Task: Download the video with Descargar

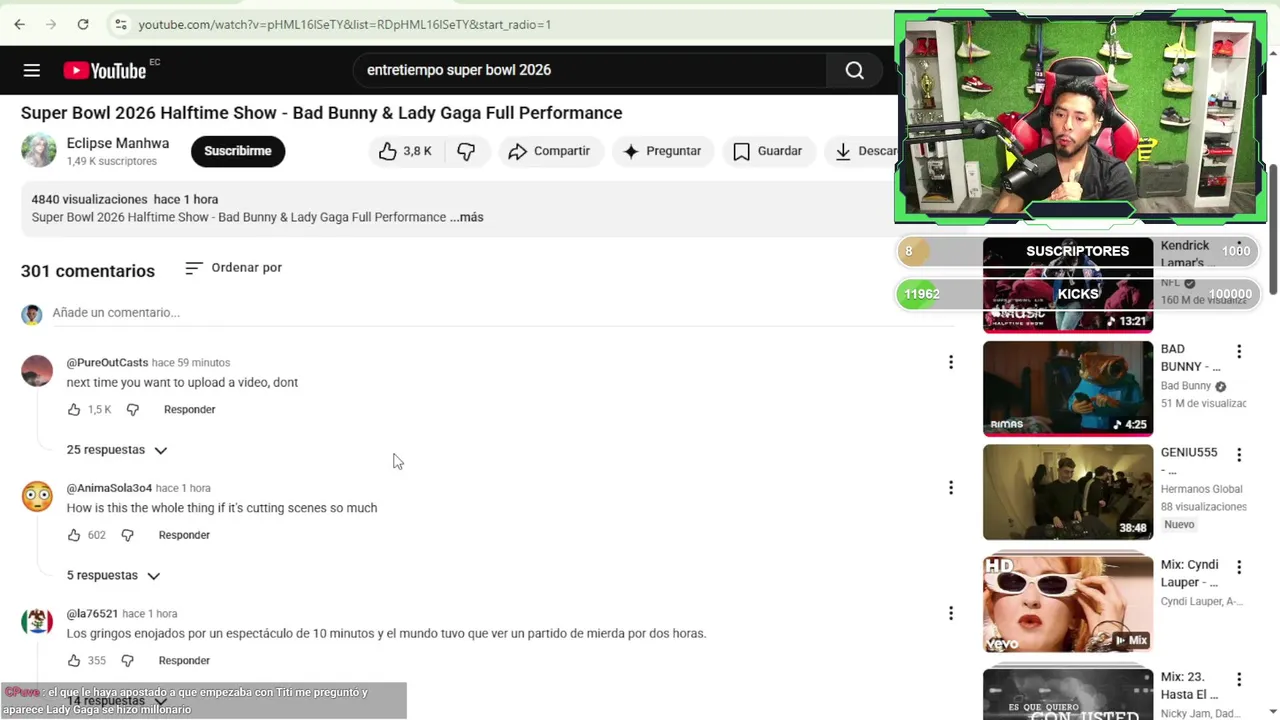Action: point(863,151)
